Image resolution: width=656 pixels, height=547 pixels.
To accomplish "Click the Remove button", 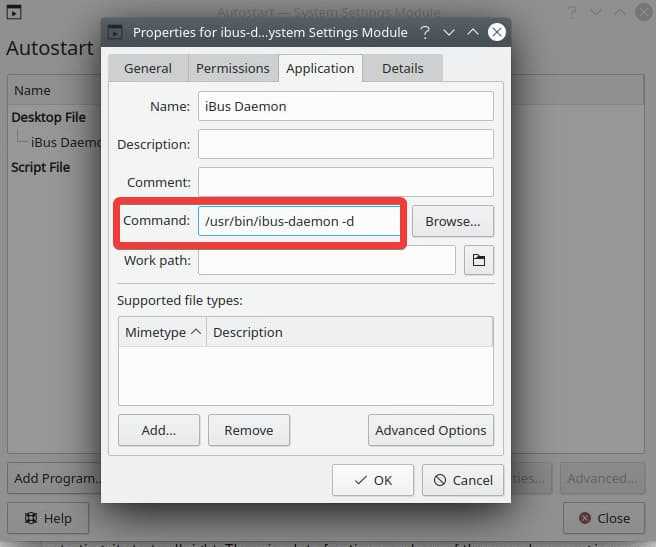I will pos(248,430).
